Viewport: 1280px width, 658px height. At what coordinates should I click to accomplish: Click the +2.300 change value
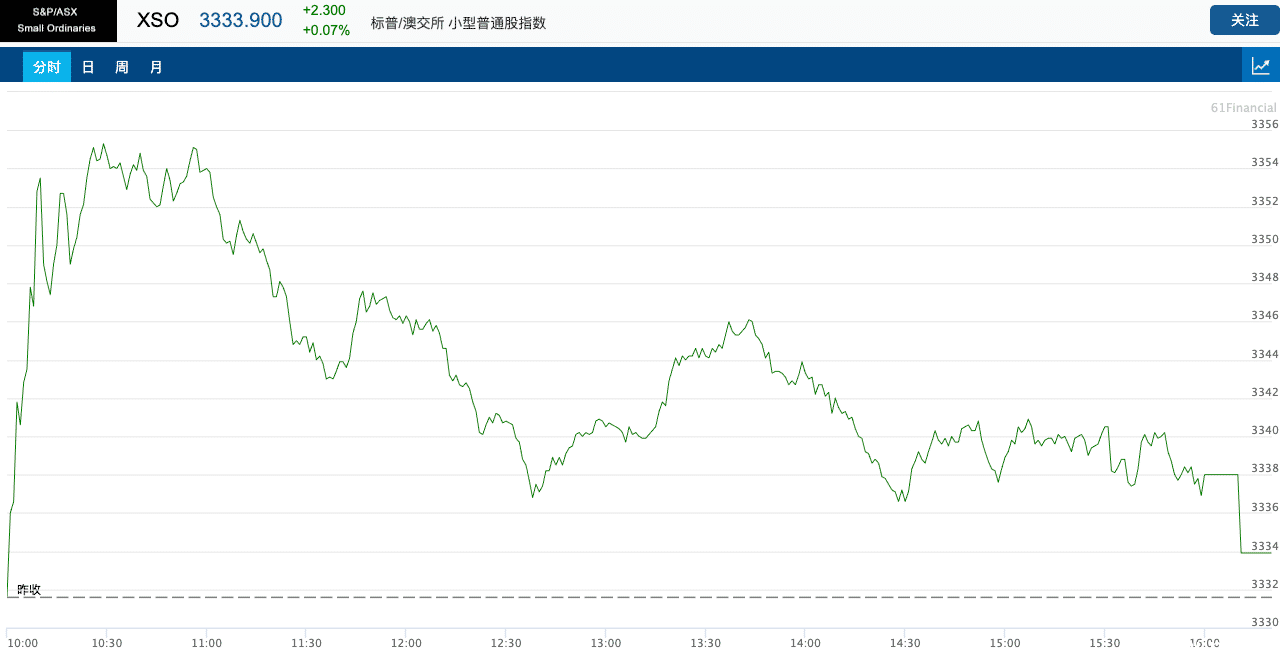point(324,10)
